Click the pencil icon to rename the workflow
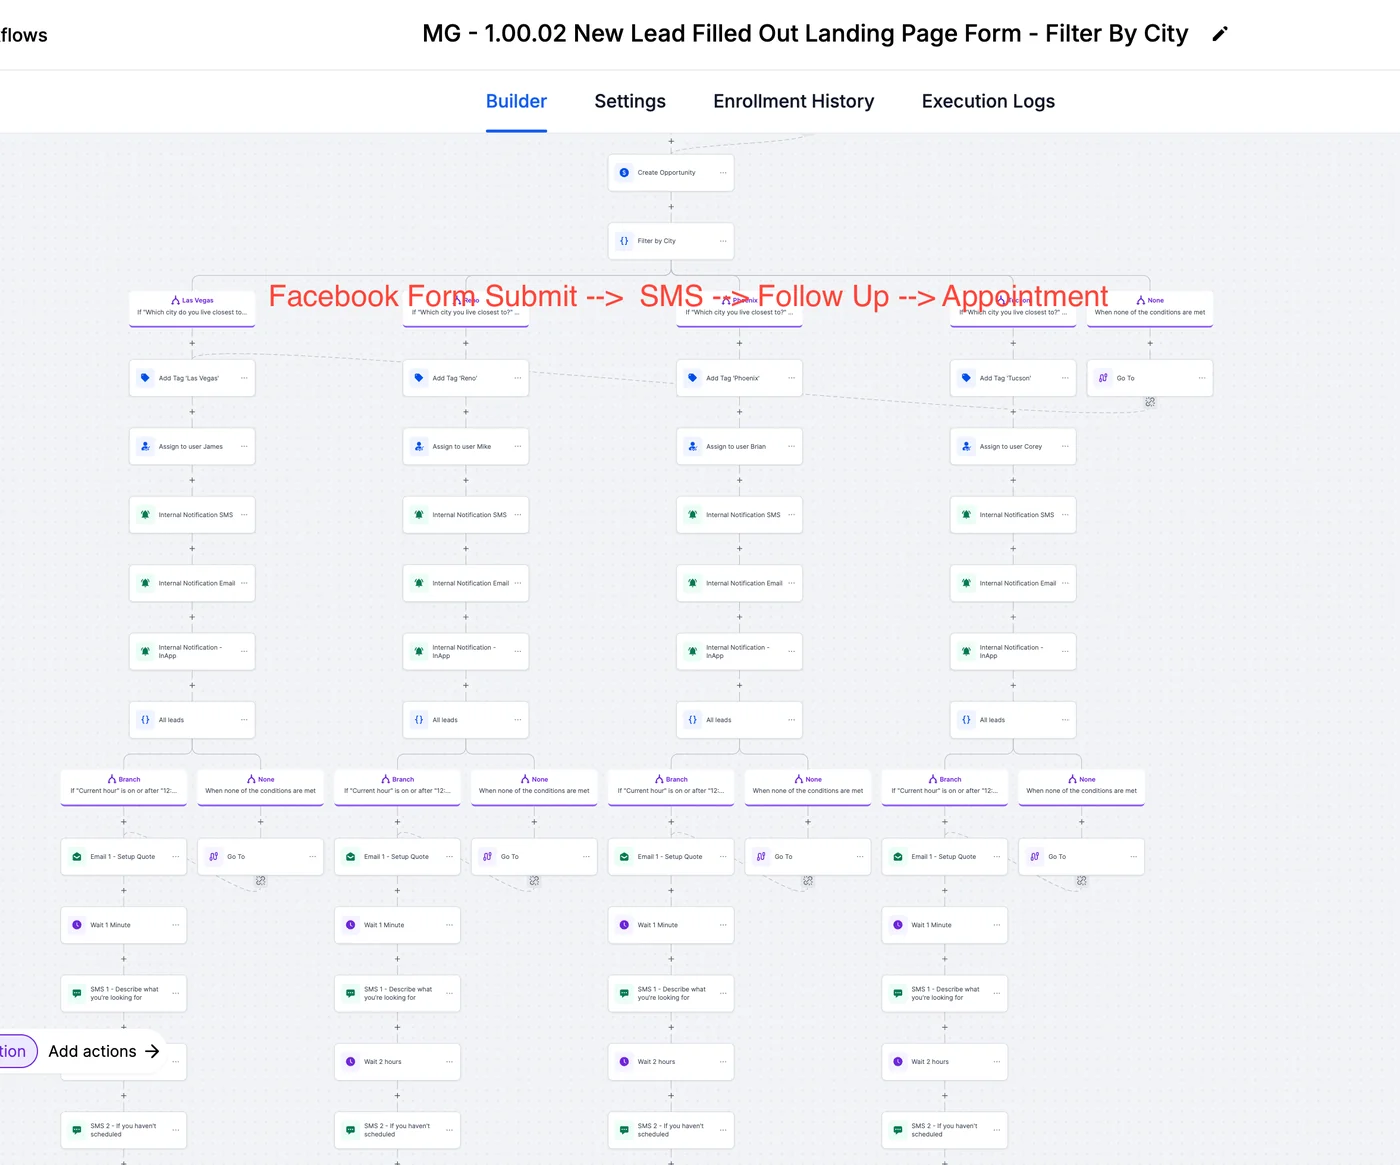Viewport: 1400px width, 1165px height. pyautogui.click(x=1220, y=33)
